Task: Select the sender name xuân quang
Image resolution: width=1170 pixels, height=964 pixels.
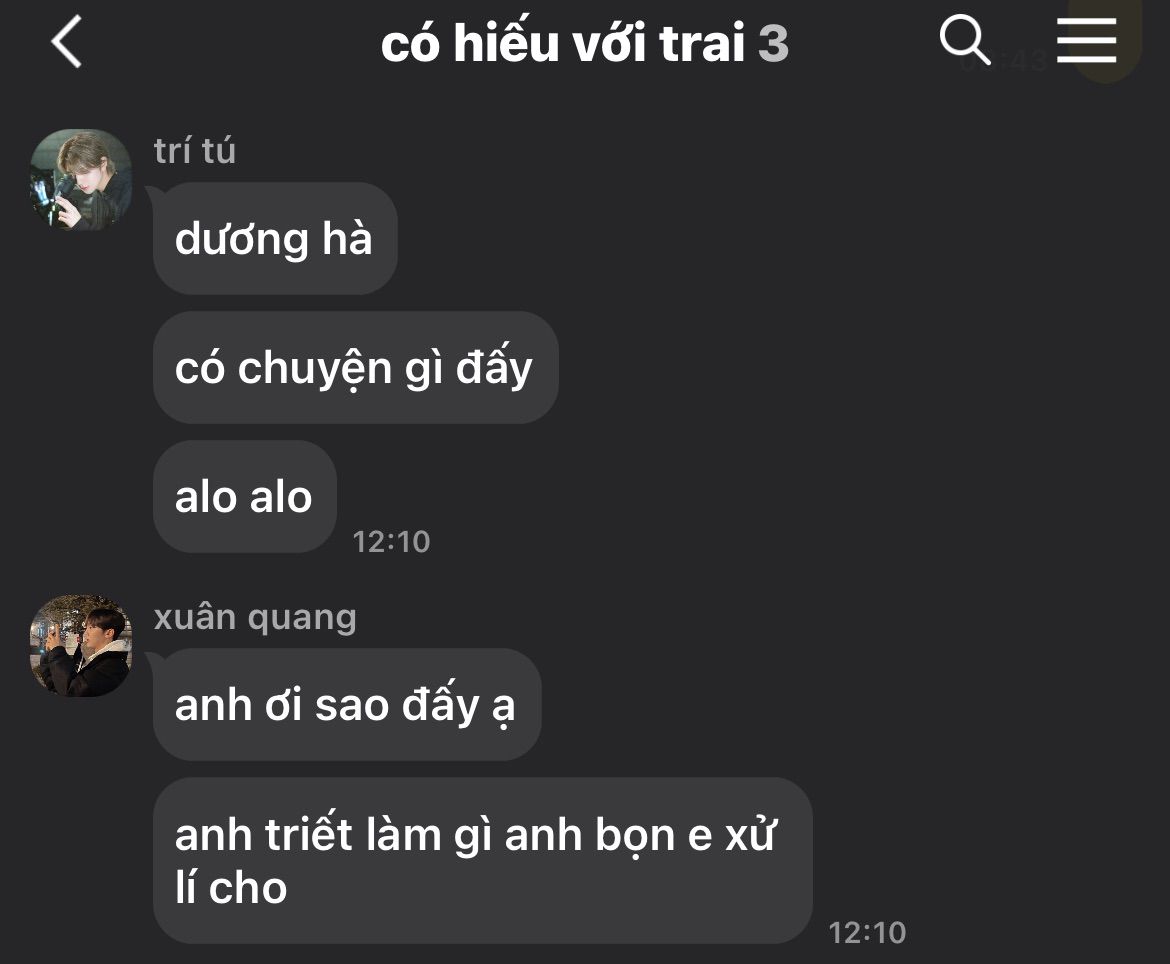Action: click(x=255, y=618)
